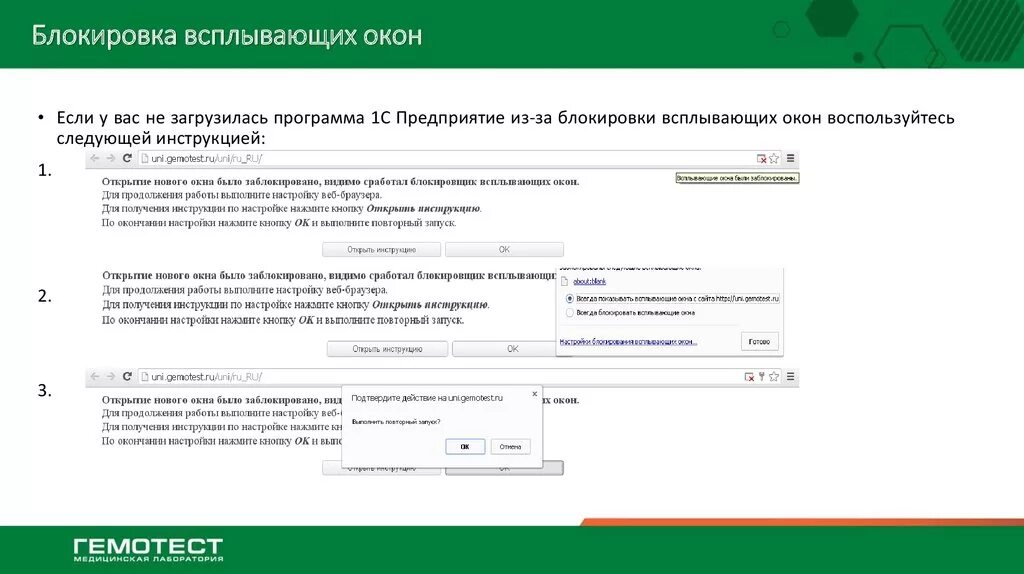
Task: Click the forward arrow in step 1 browser toolbar
Action: click(x=110, y=159)
